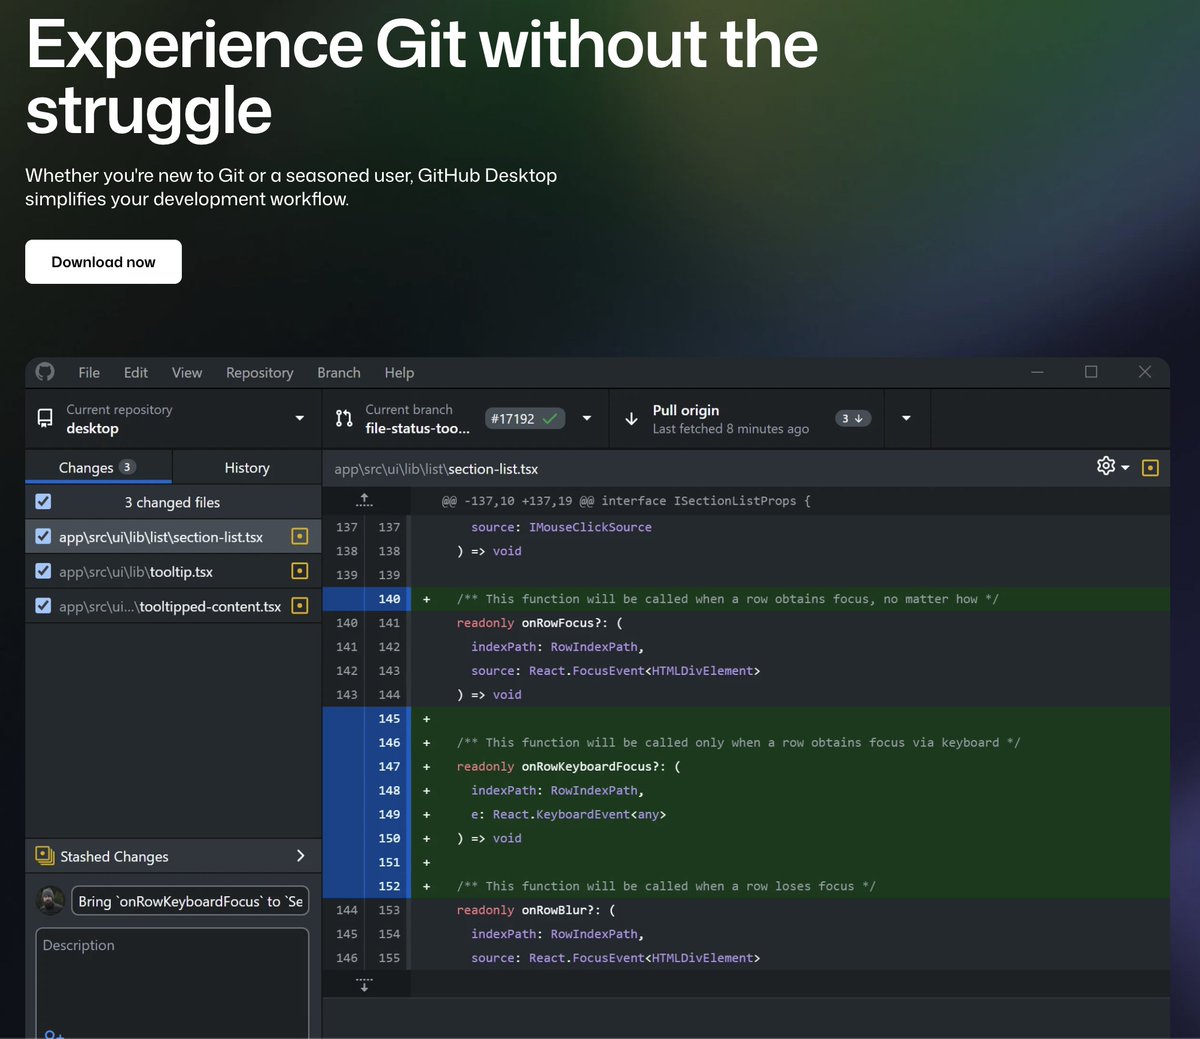
Task: Click the Description text area
Action: pos(172,983)
